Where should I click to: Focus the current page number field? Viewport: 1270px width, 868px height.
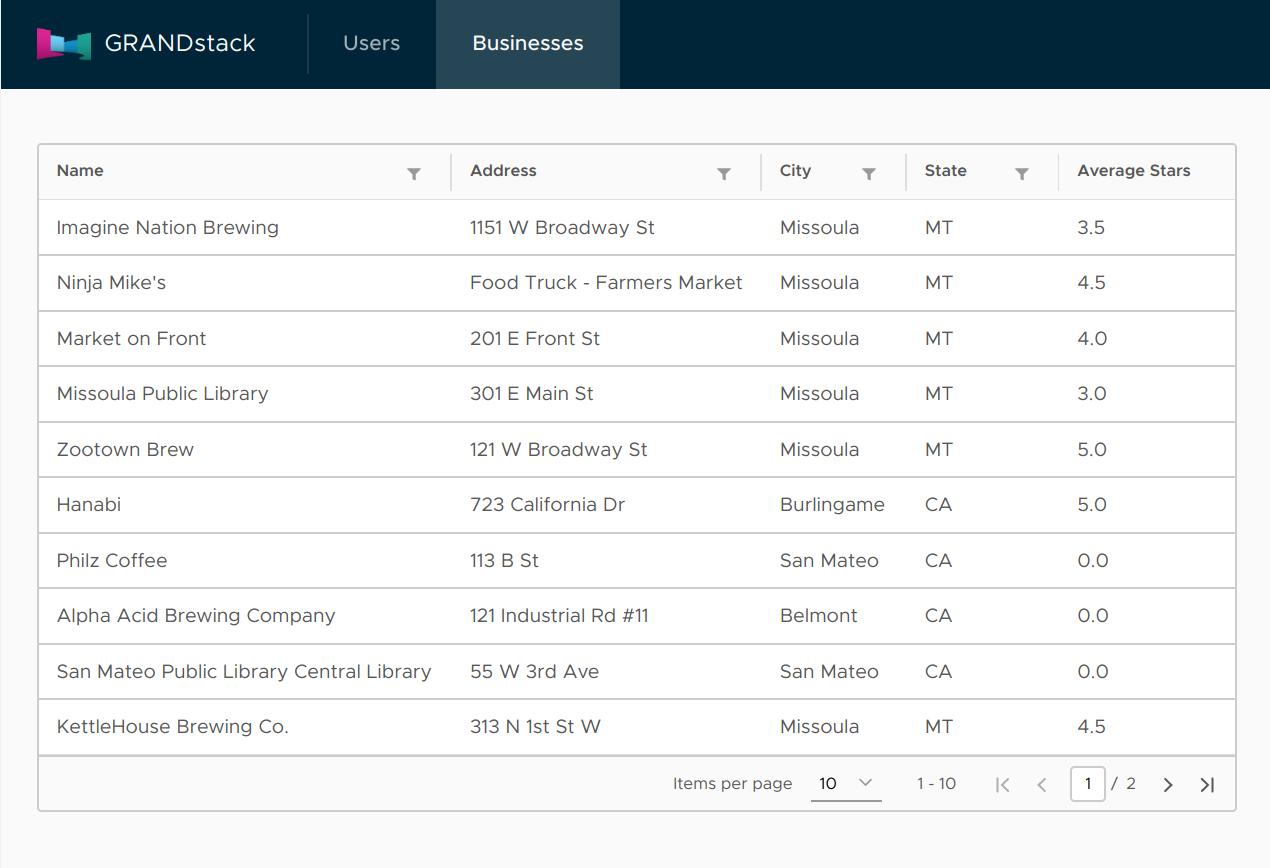pyautogui.click(x=1088, y=784)
